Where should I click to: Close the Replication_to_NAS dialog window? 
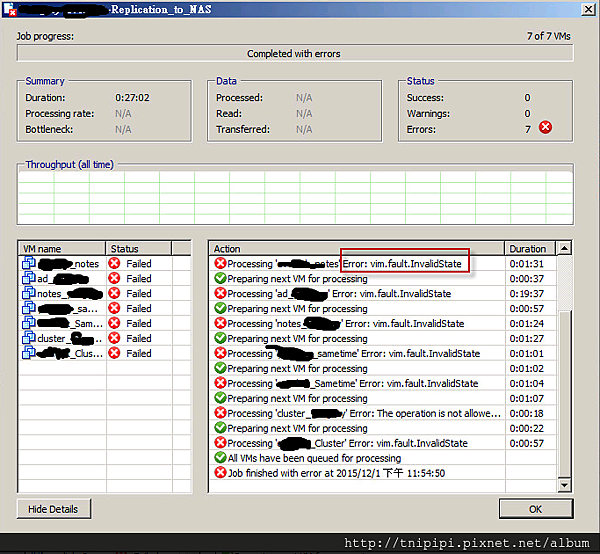pyautogui.click(x=588, y=9)
